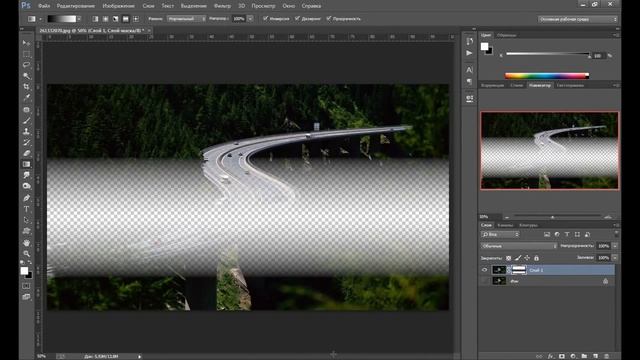Image resolution: width=640 pixels, height=360 pixels.
Task: Click the create new layer icon
Action: pos(596,356)
